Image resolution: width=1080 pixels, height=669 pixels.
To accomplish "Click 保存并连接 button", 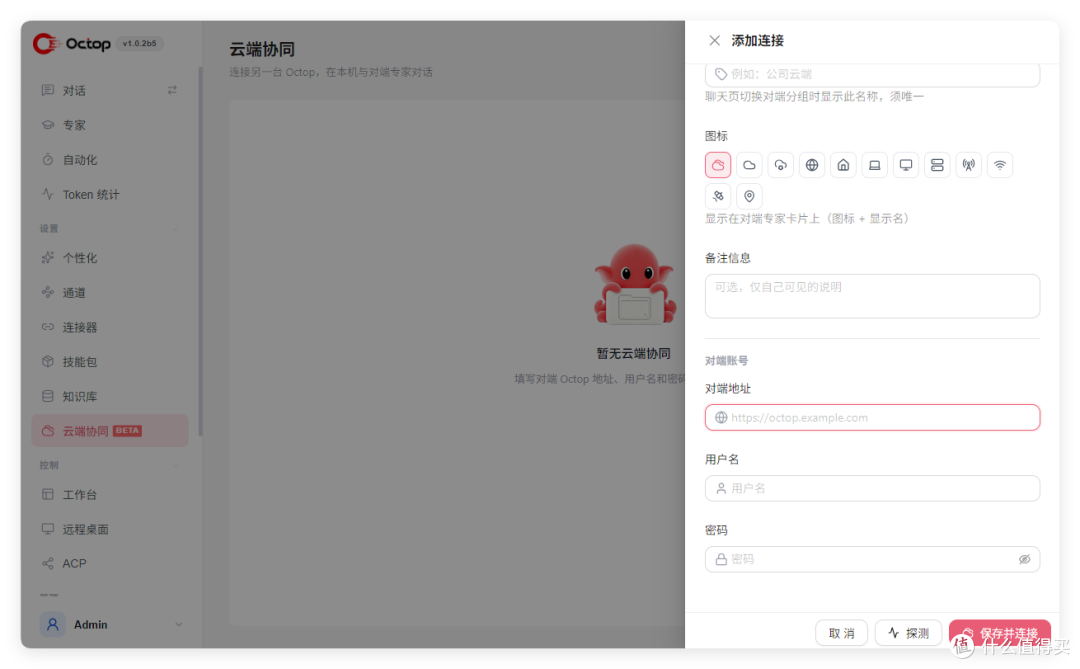I will pyautogui.click(x=1000, y=633).
